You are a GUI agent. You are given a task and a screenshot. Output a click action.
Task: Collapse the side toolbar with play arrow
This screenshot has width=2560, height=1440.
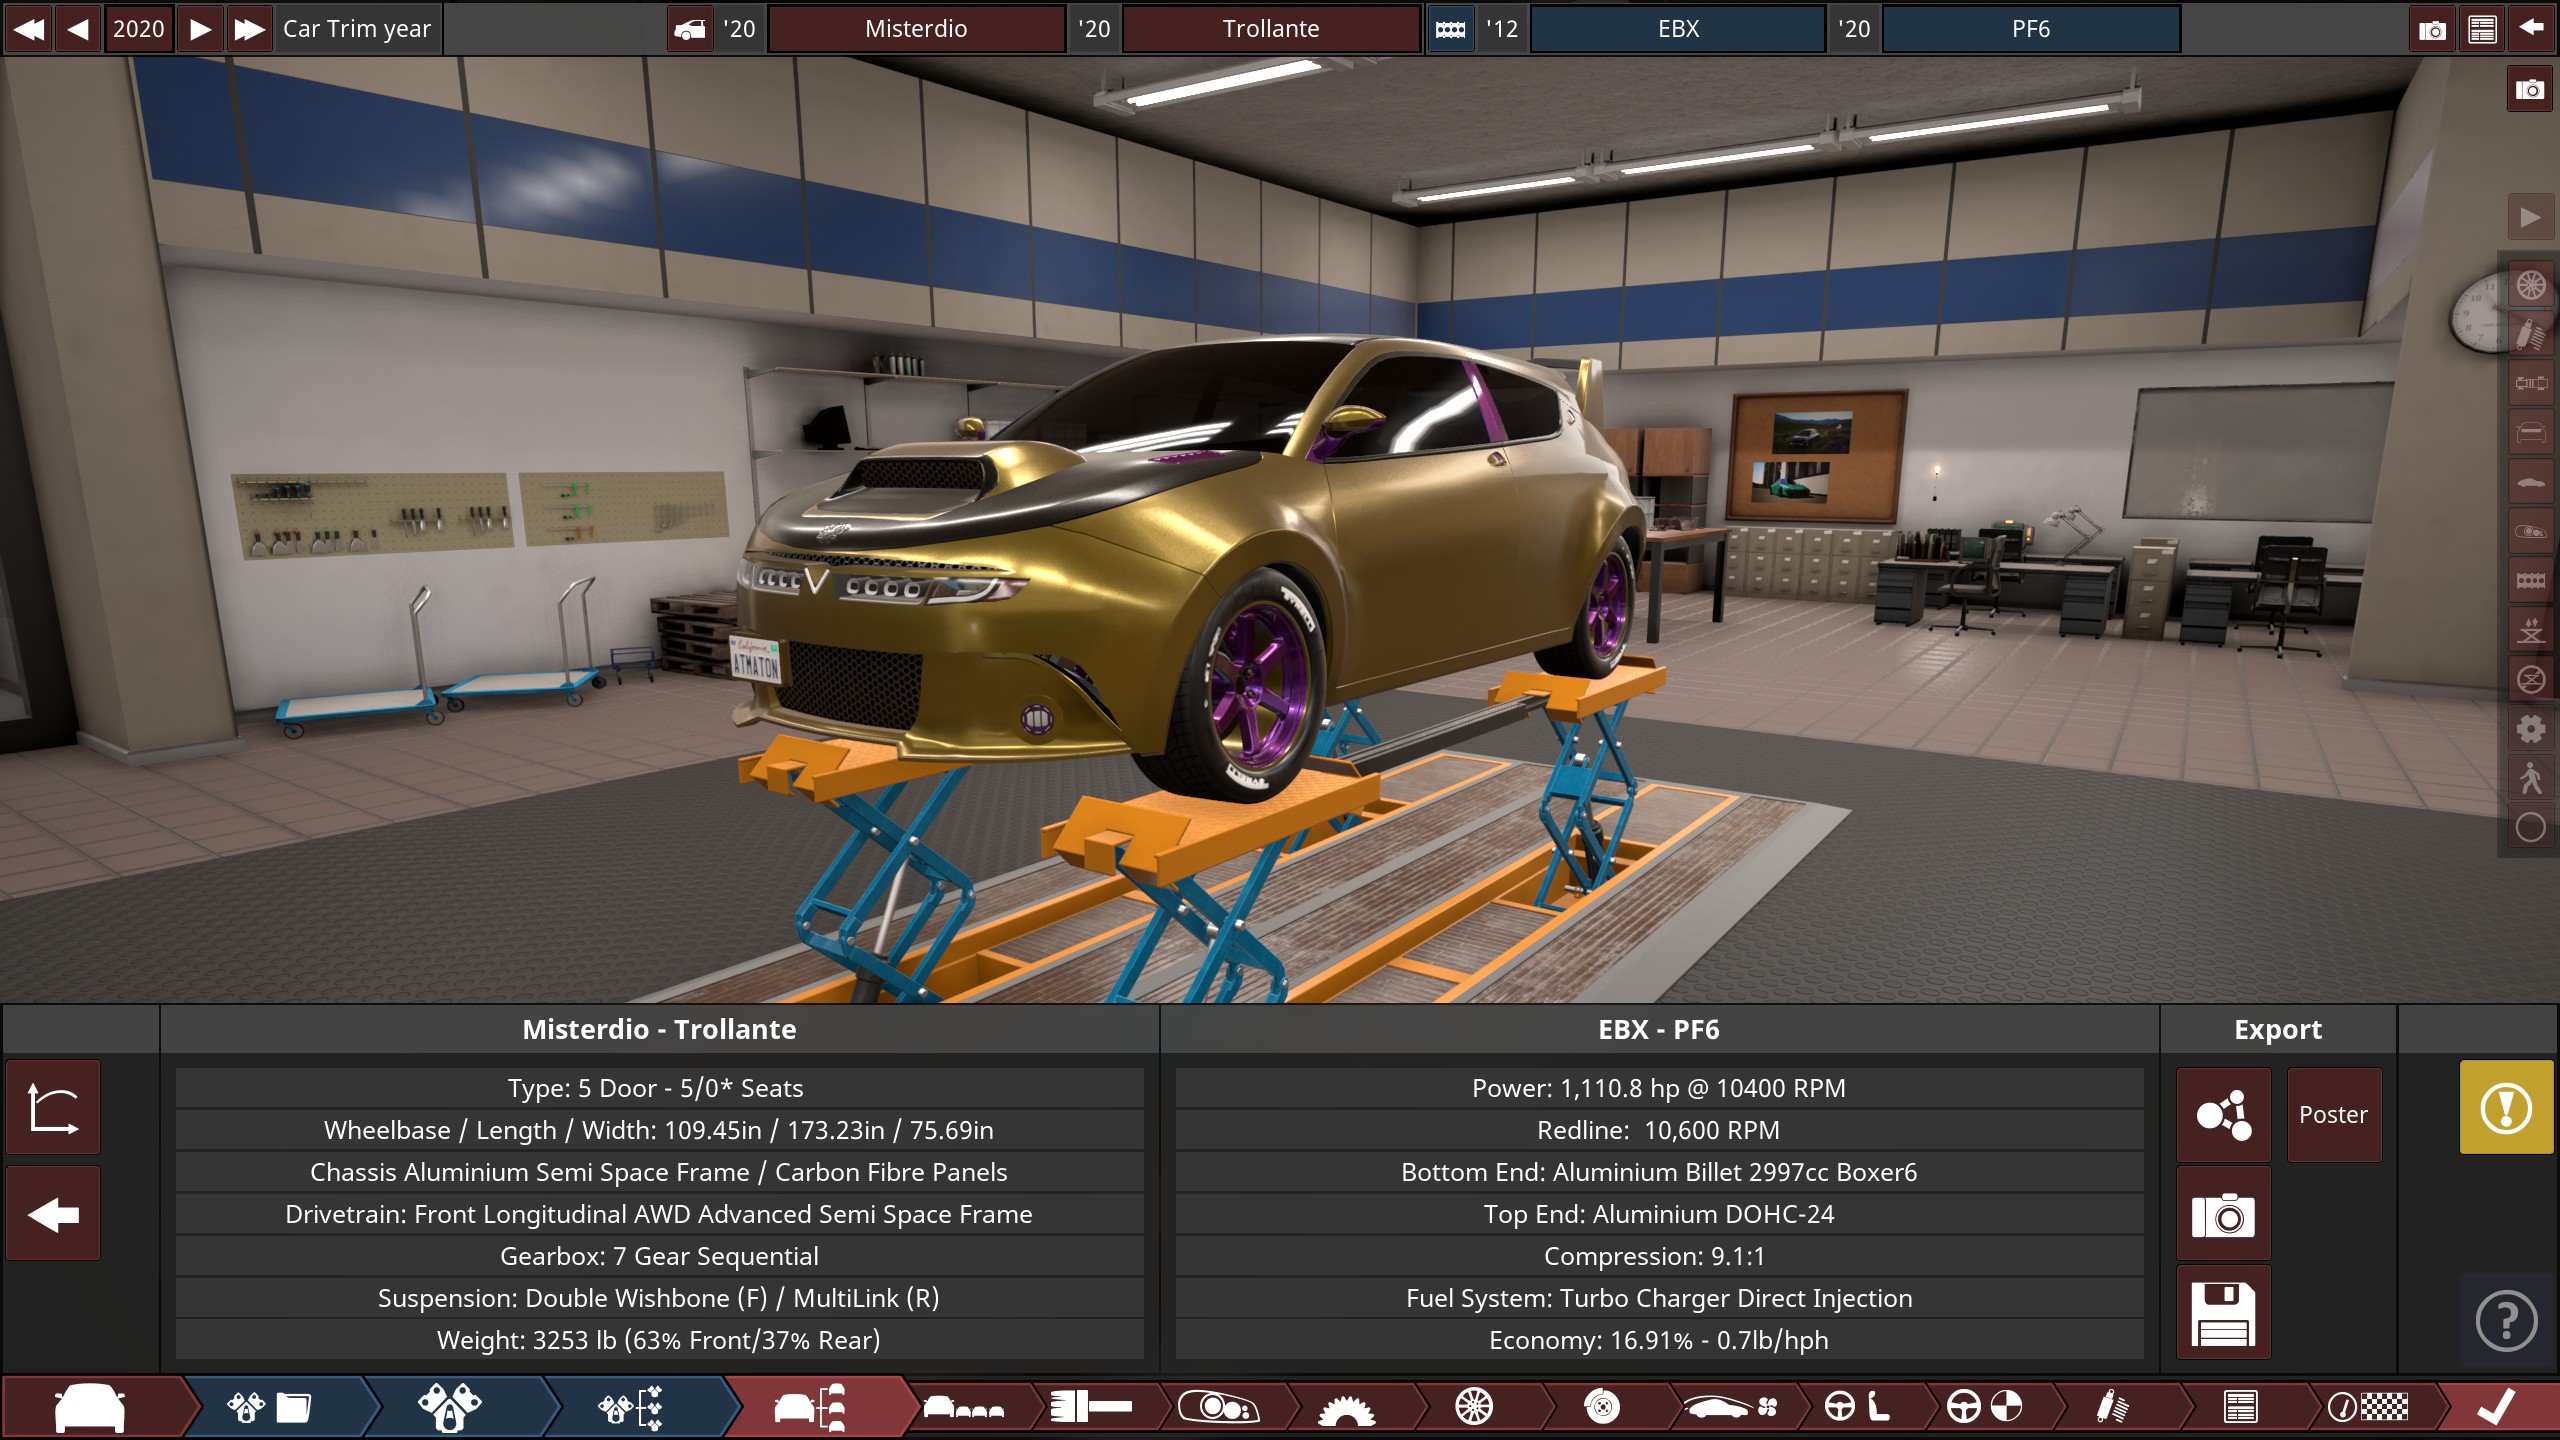(x=2529, y=217)
